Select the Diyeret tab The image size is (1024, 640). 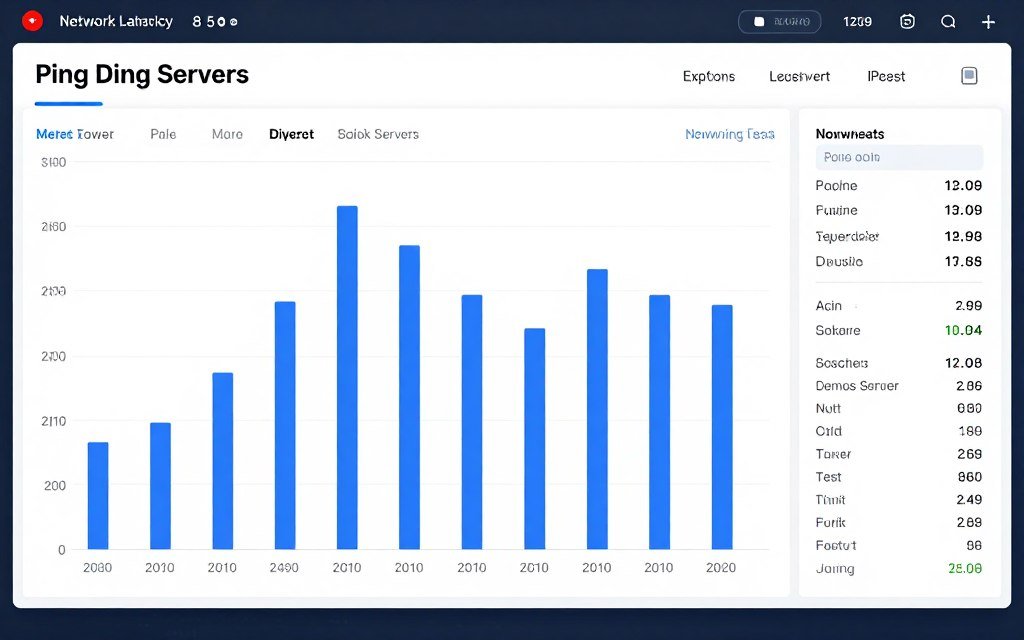[291, 134]
